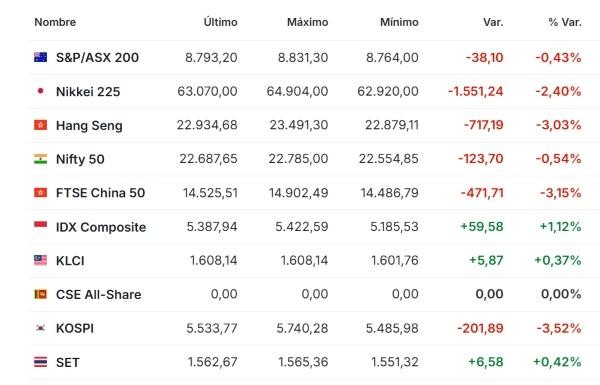
Task: Click the Sri Lanka flag beside CSE All-Share
Action: click(x=41, y=294)
